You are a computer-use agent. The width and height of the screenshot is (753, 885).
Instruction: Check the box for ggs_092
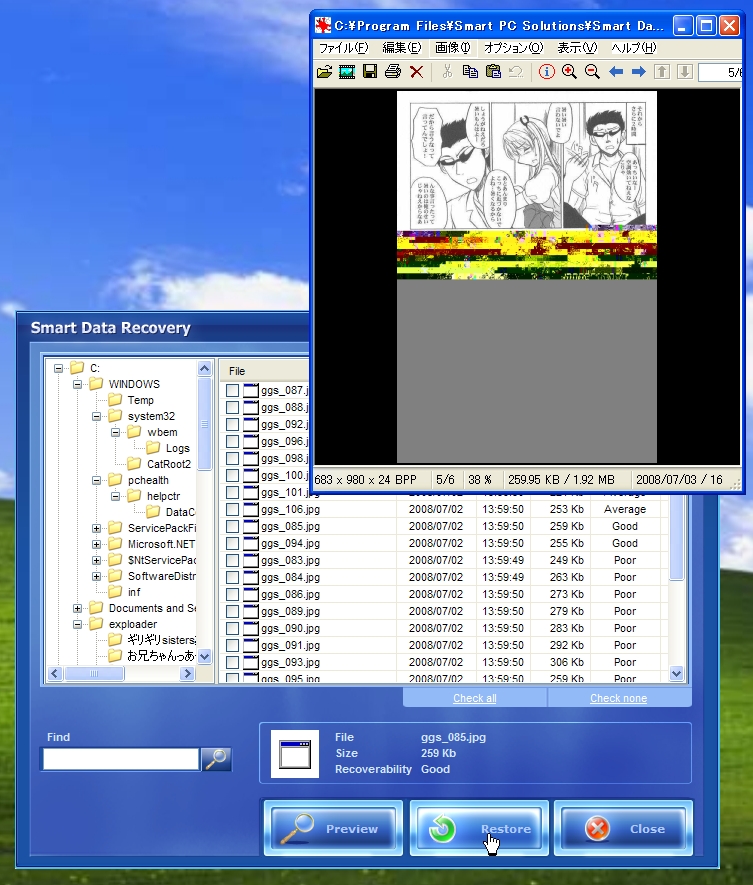pyautogui.click(x=233, y=424)
